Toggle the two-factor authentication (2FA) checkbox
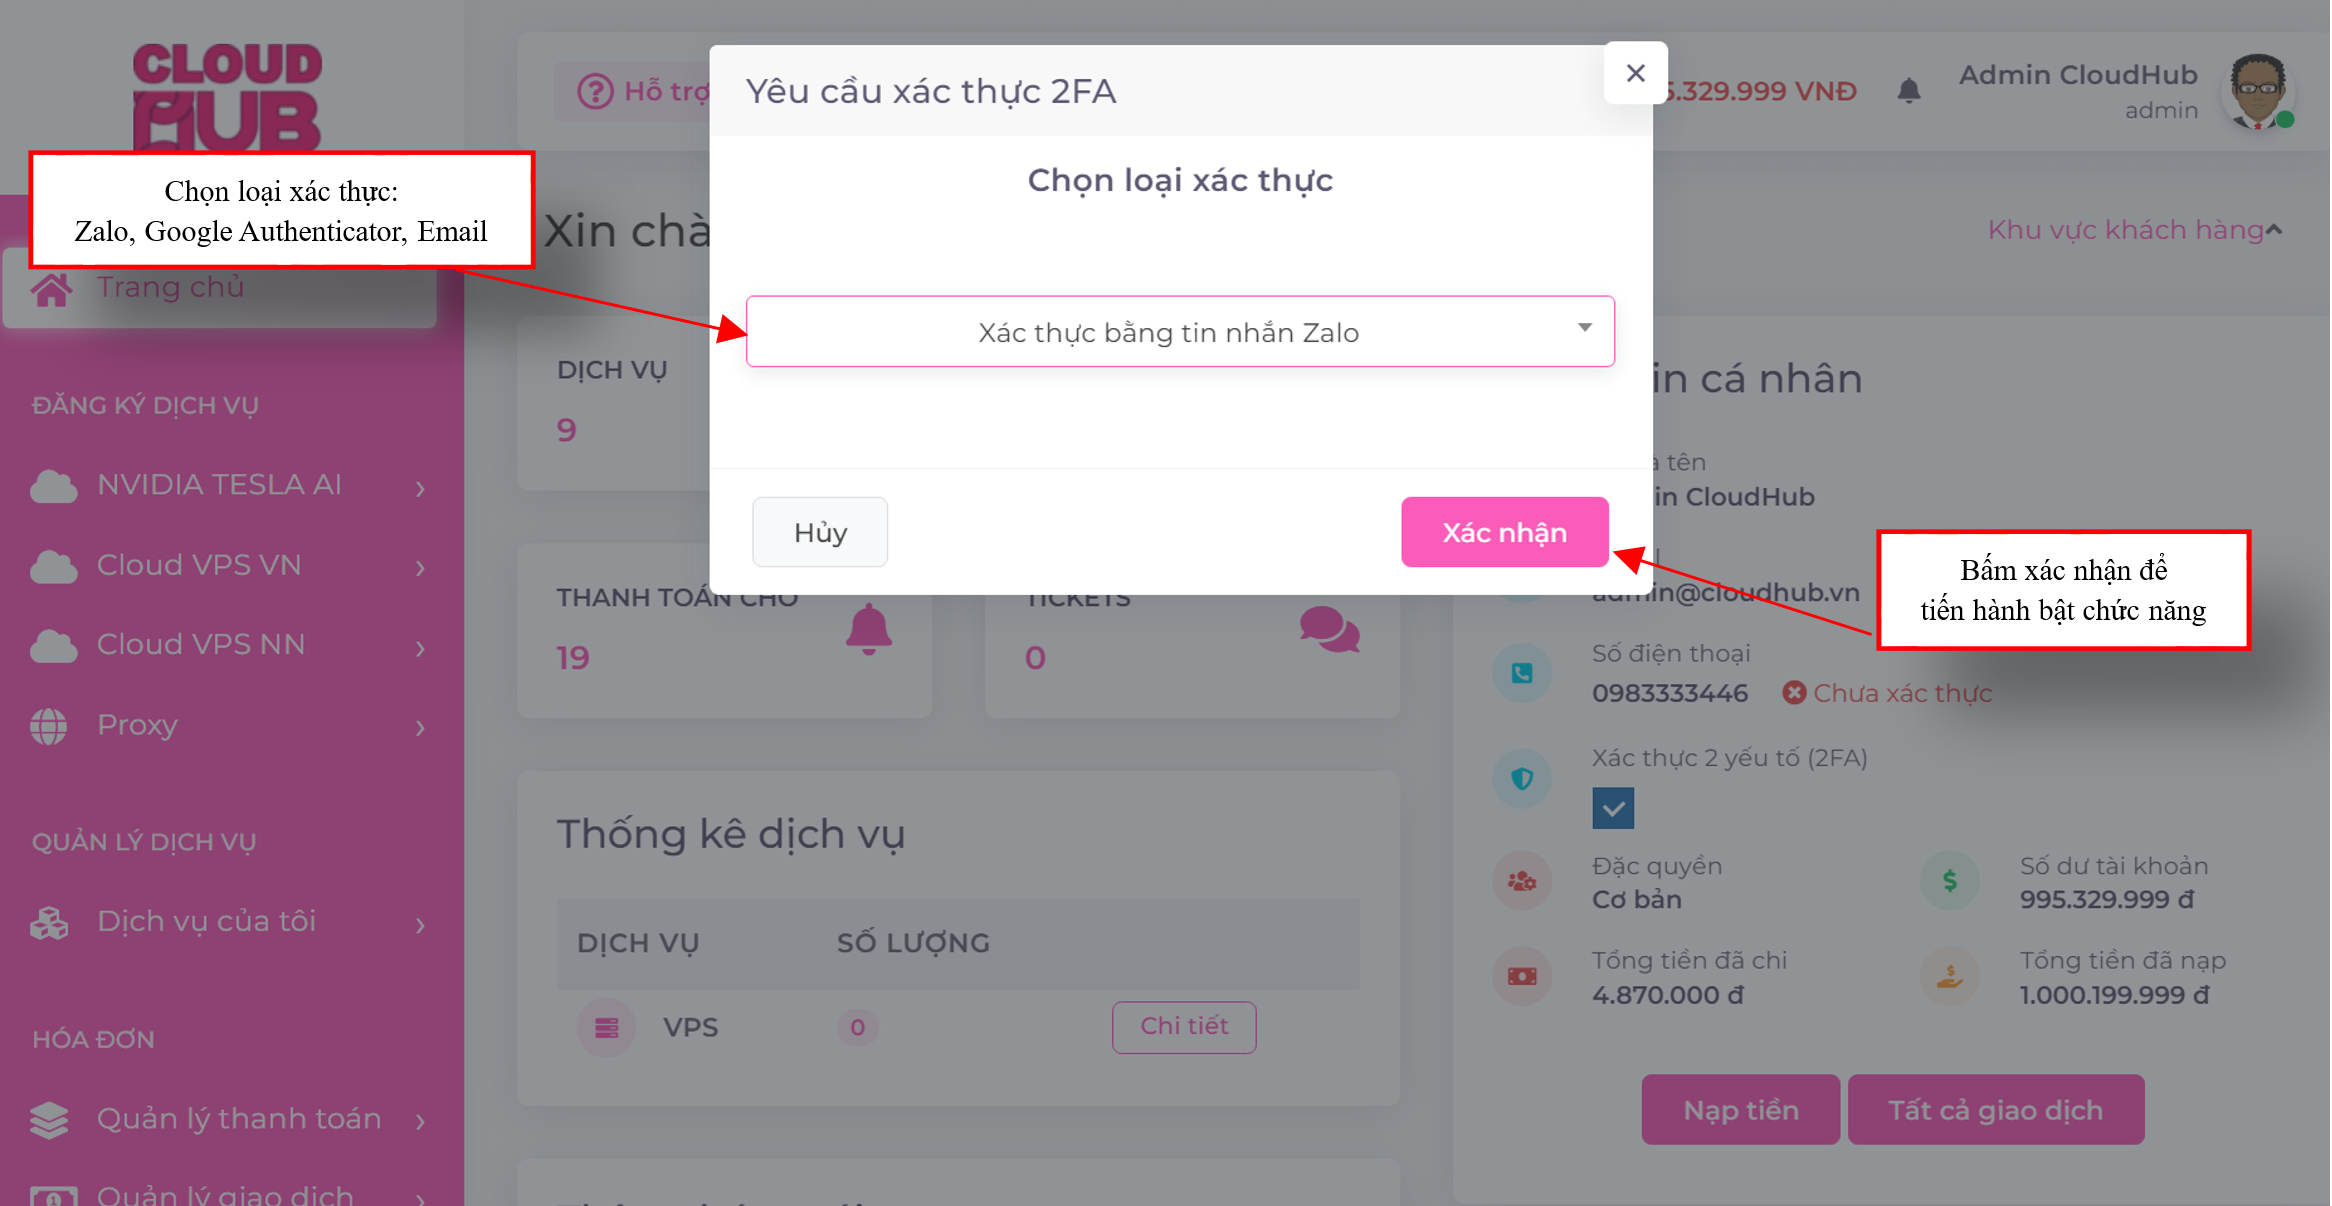 click(1613, 808)
